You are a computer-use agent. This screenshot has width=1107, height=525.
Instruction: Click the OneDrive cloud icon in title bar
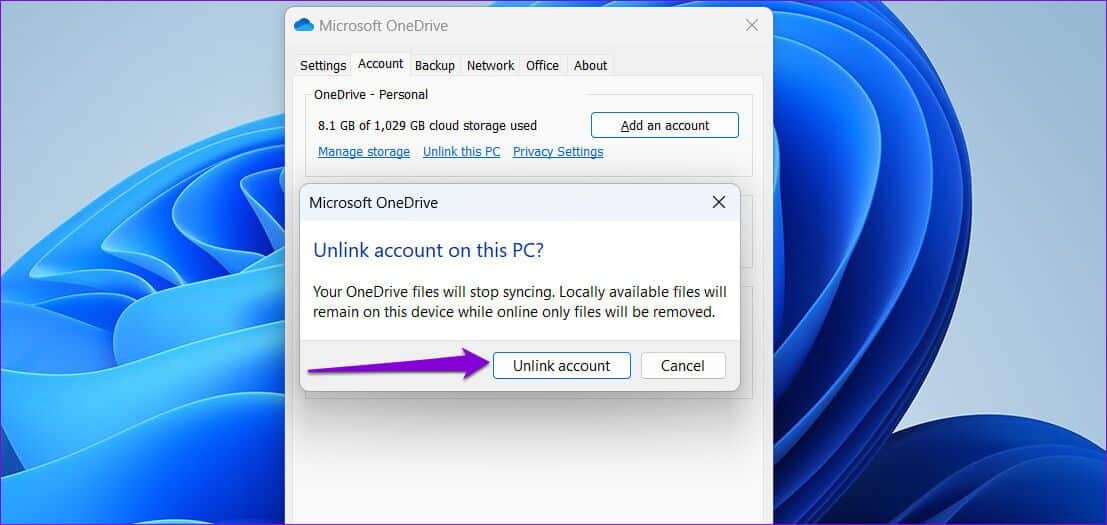point(304,25)
